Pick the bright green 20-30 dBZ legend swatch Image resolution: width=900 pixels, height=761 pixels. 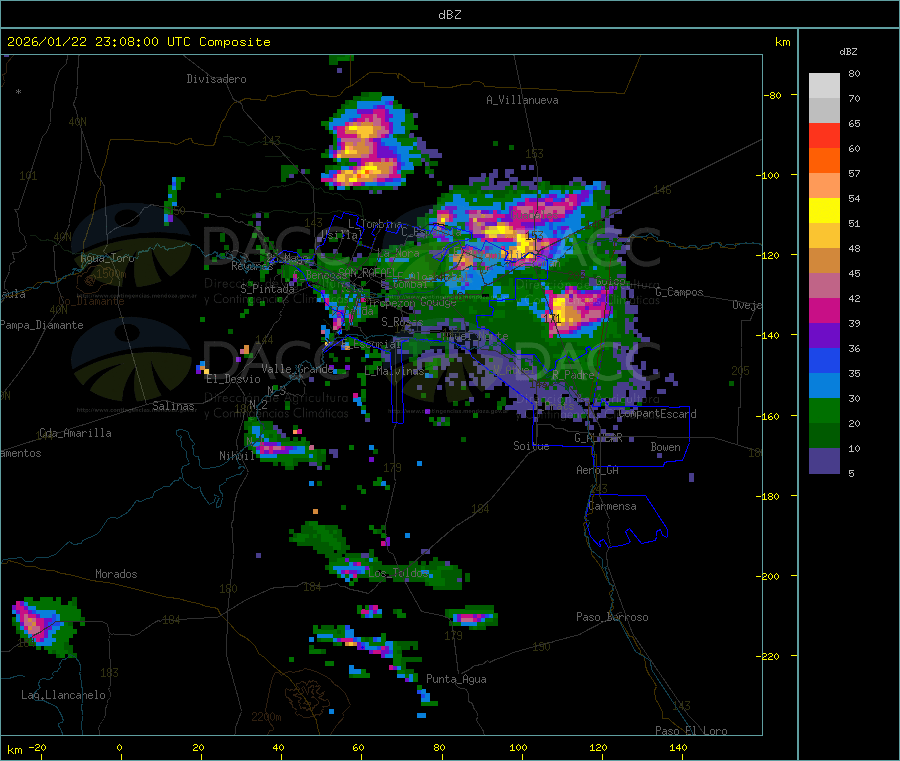click(824, 411)
